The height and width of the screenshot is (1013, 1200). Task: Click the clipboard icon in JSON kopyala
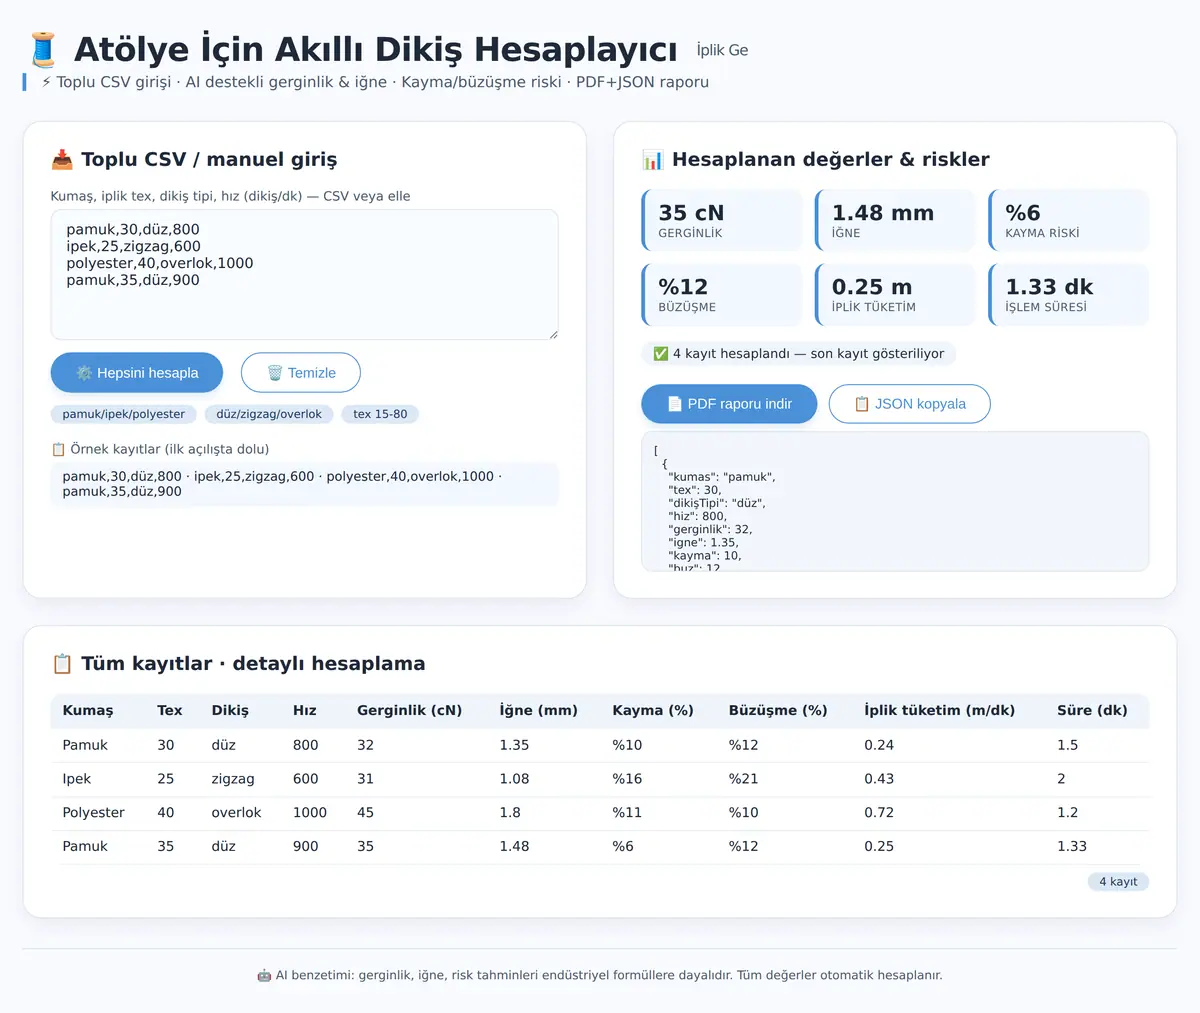tap(862, 404)
